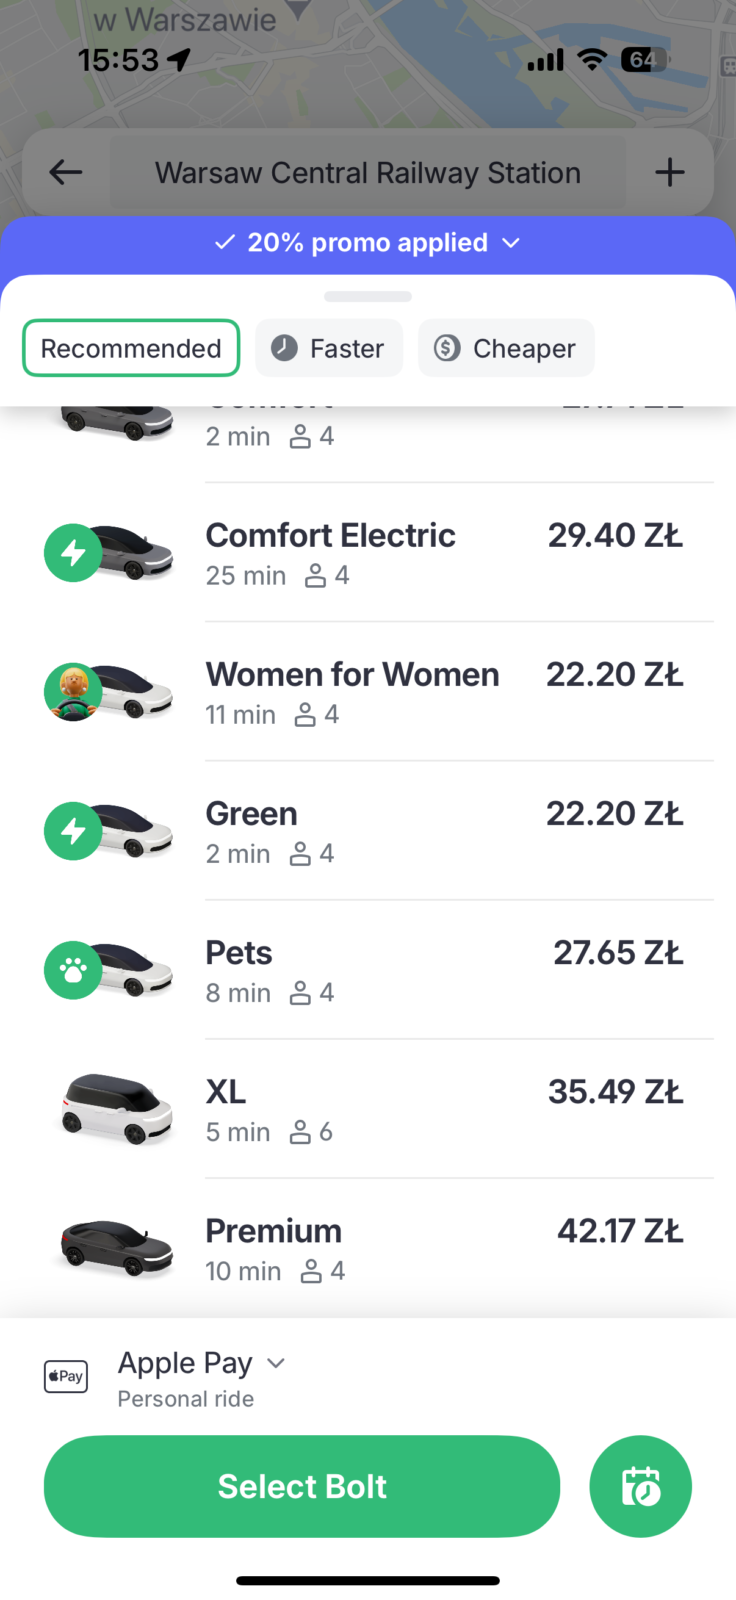Image resolution: width=736 pixels, height=1600 pixels.
Task: Expand the 20% promo applied banner
Action: (x=368, y=243)
